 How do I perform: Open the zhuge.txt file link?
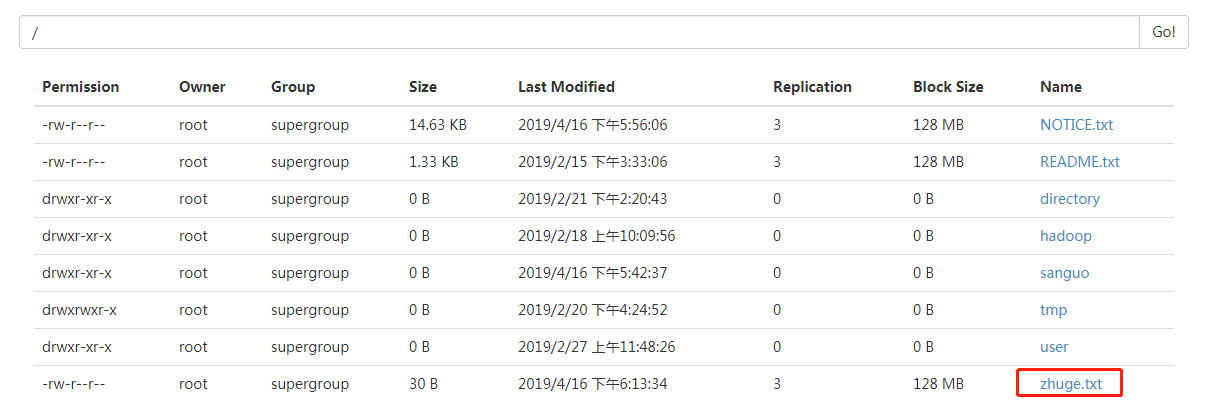pyautogui.click(x=1070, y=384)
